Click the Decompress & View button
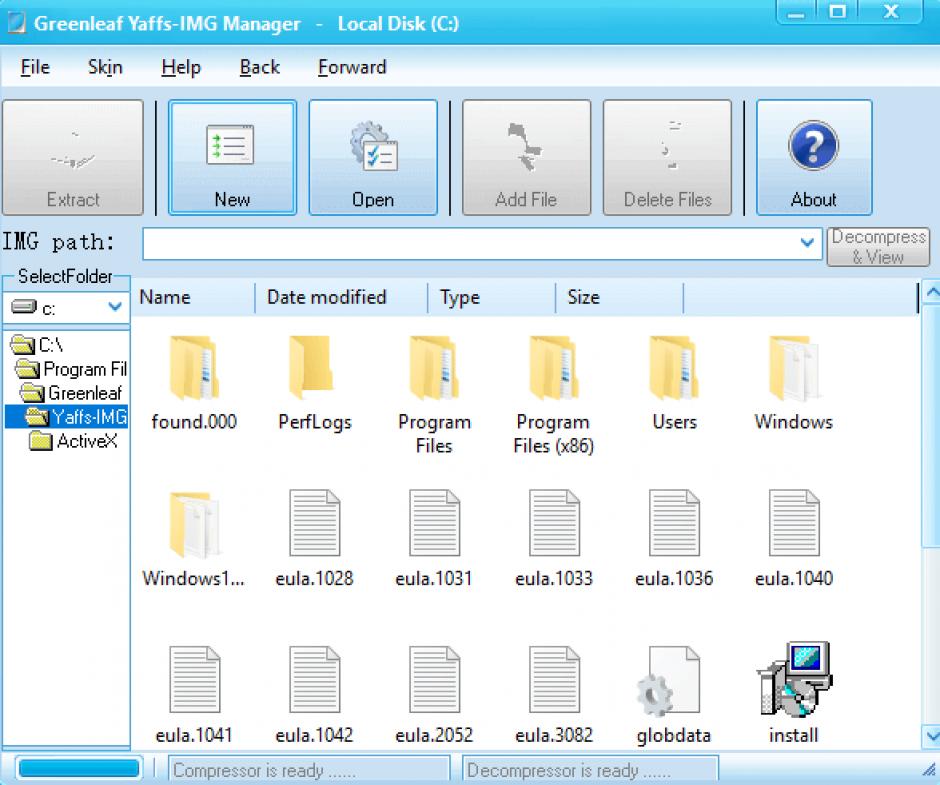The width and height of the screenshot is (940, 785). pos(878,246)
